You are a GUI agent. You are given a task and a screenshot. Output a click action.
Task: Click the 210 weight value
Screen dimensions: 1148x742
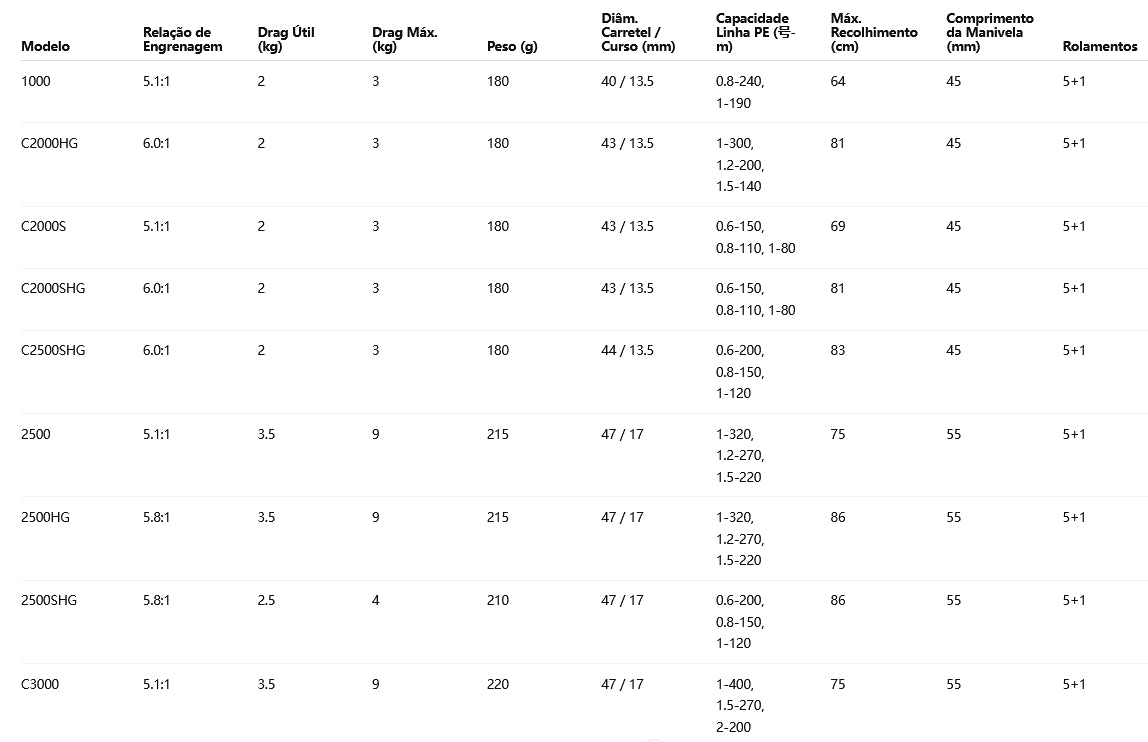(x=497, y=600)
